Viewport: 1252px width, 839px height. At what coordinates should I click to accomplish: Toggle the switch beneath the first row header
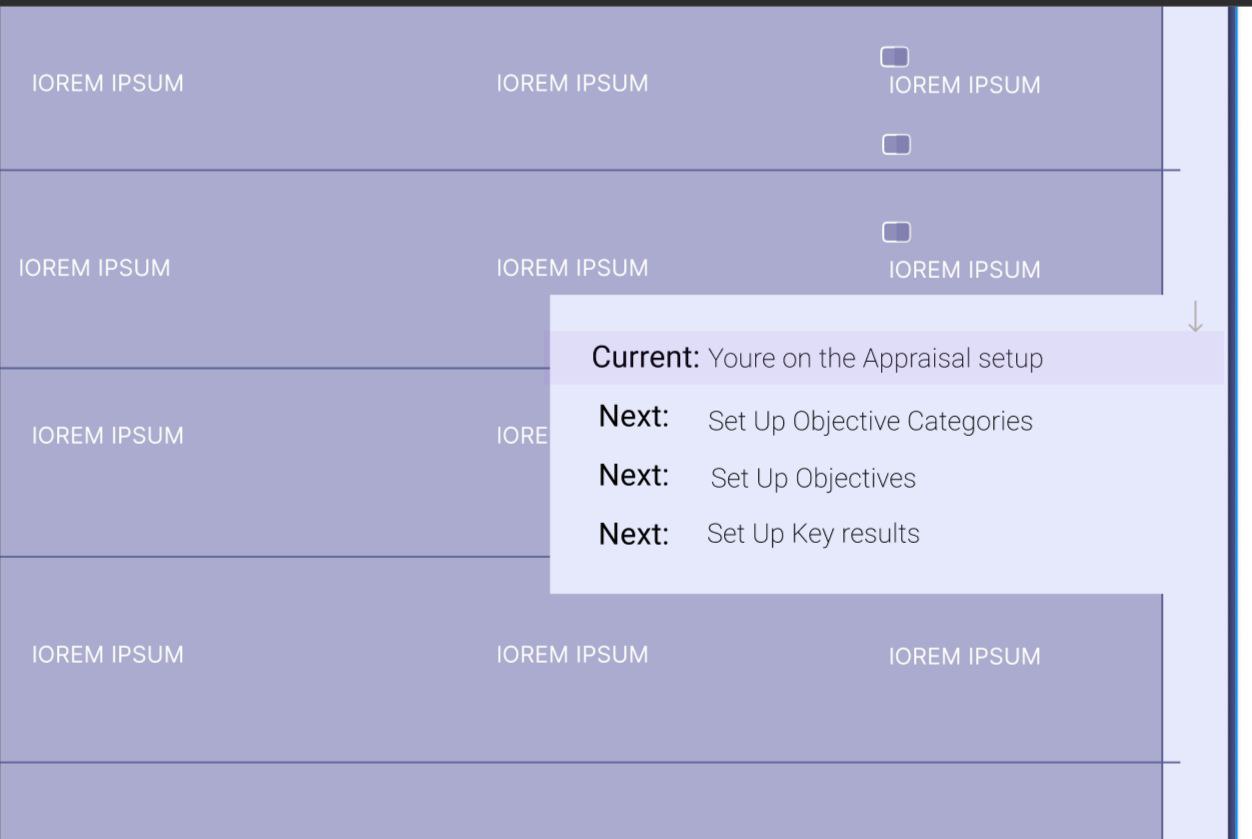895,143
